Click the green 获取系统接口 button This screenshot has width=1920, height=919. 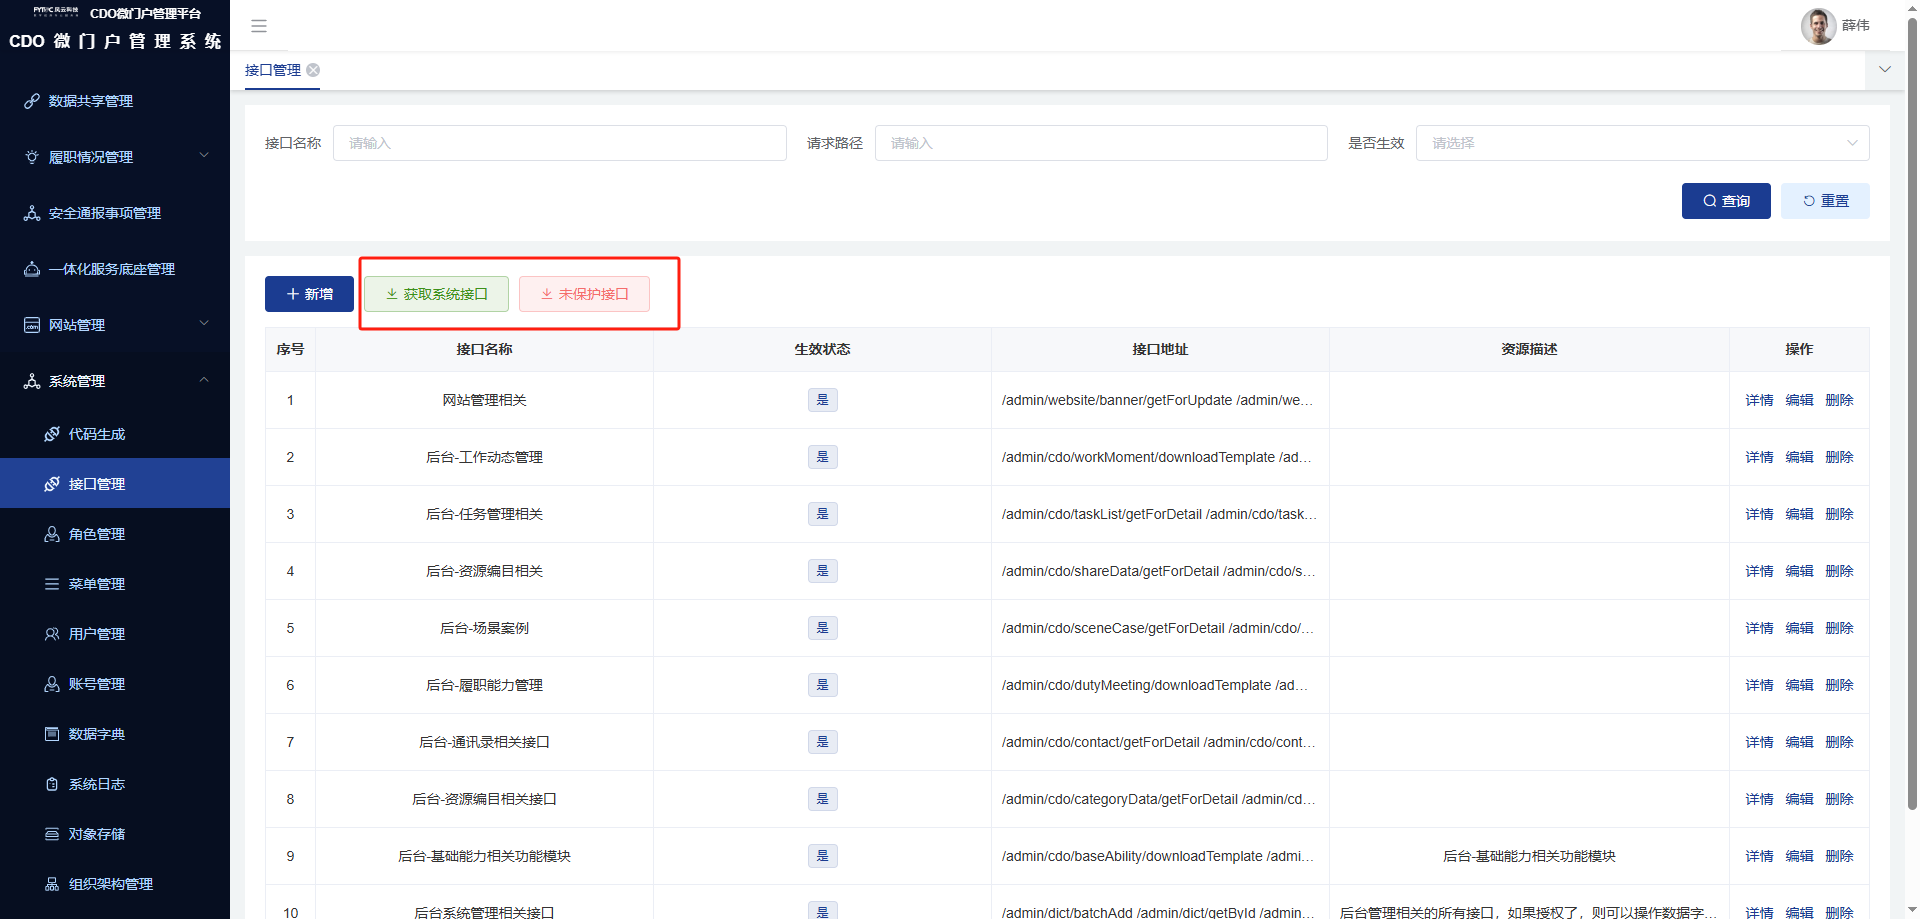(x=436, y=294)
